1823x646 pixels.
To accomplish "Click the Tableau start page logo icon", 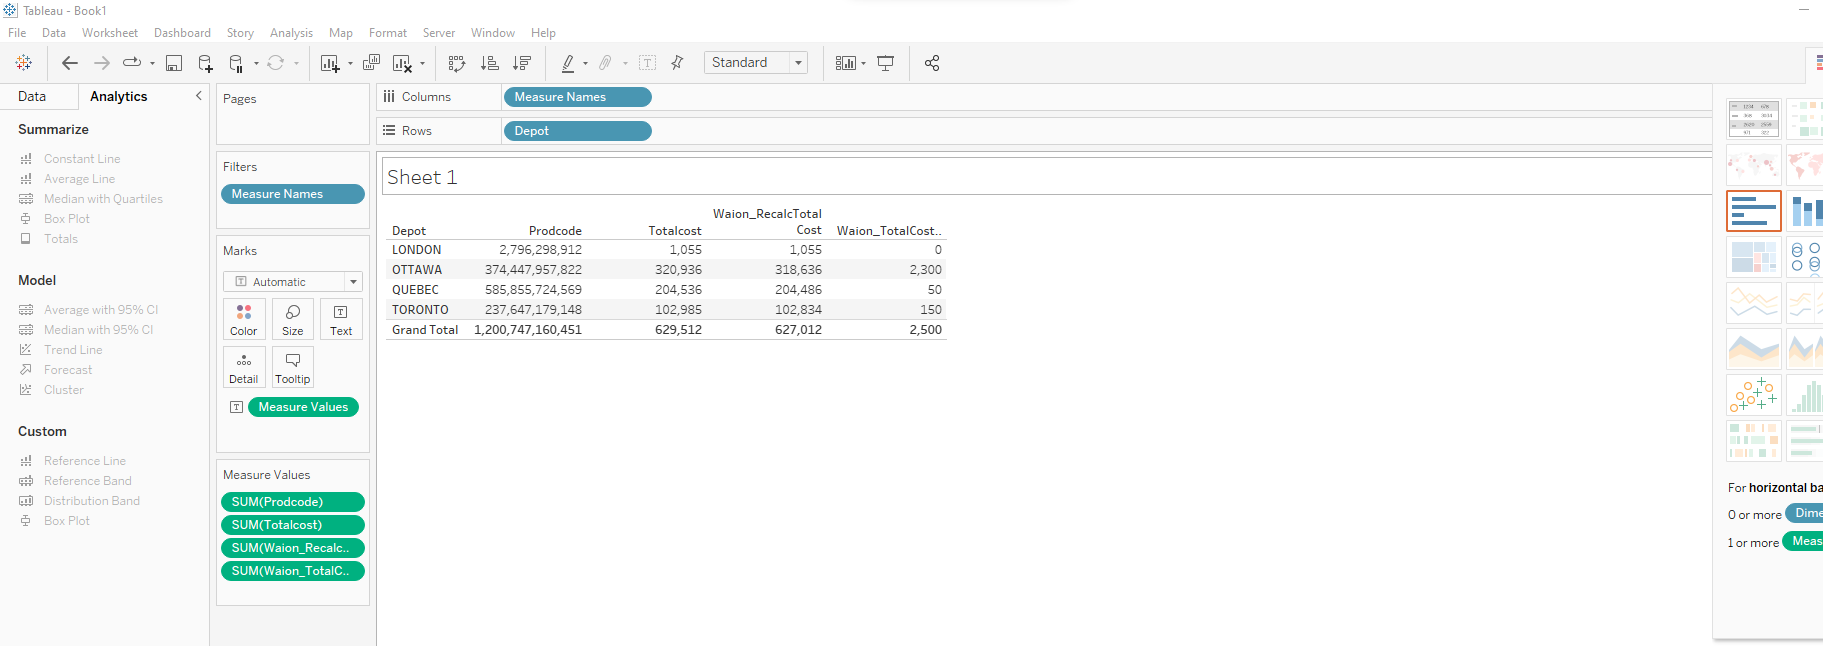I will coord(24,63).
